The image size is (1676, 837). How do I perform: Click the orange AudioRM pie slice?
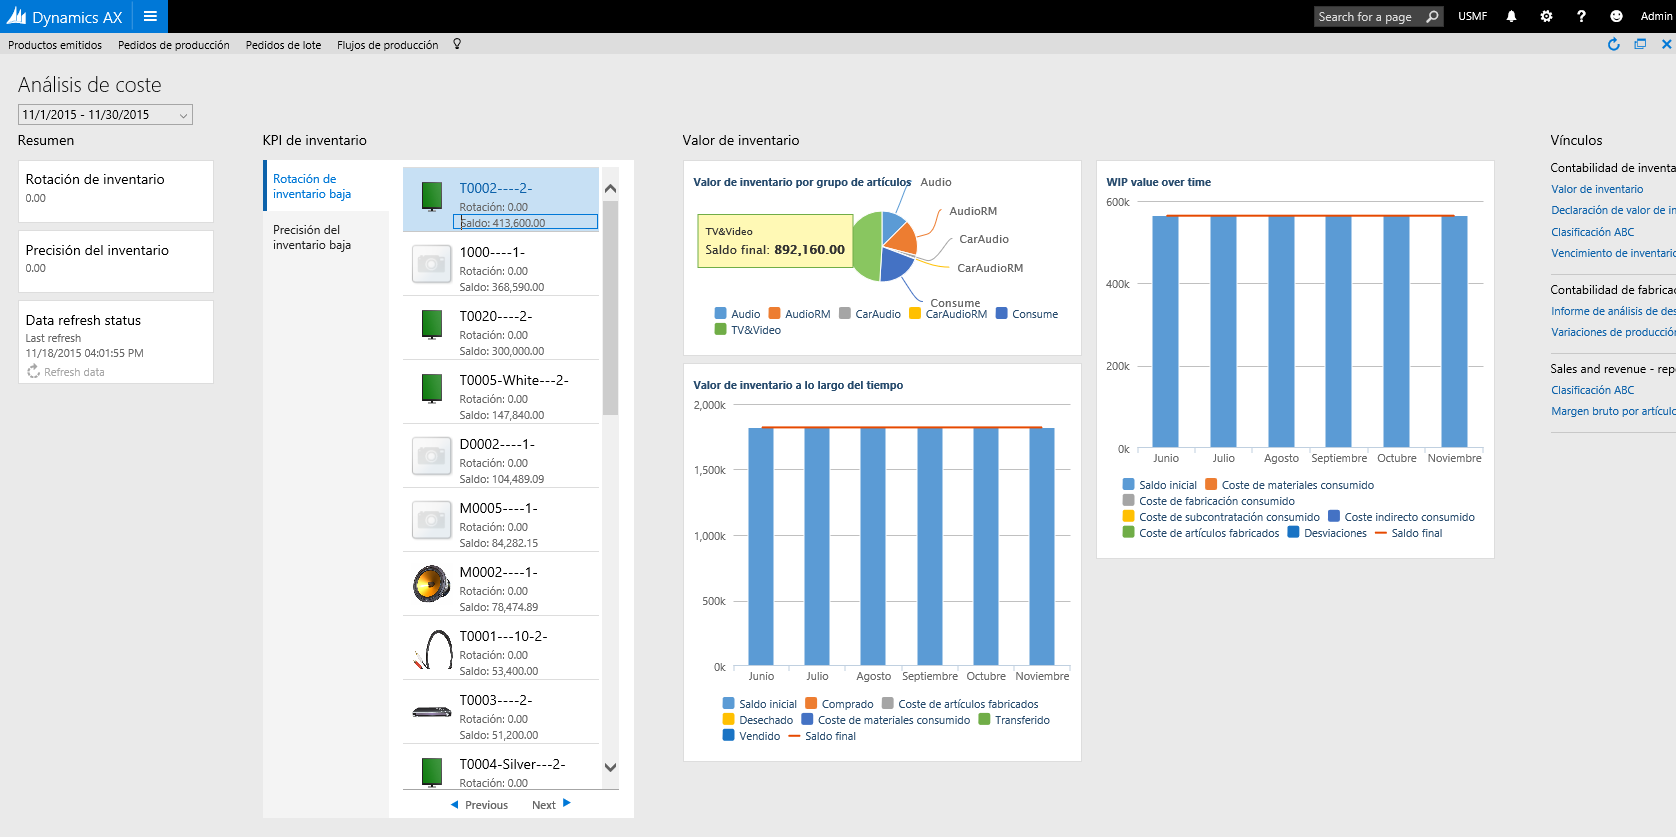pyautogui.click(x=902, y=240)
